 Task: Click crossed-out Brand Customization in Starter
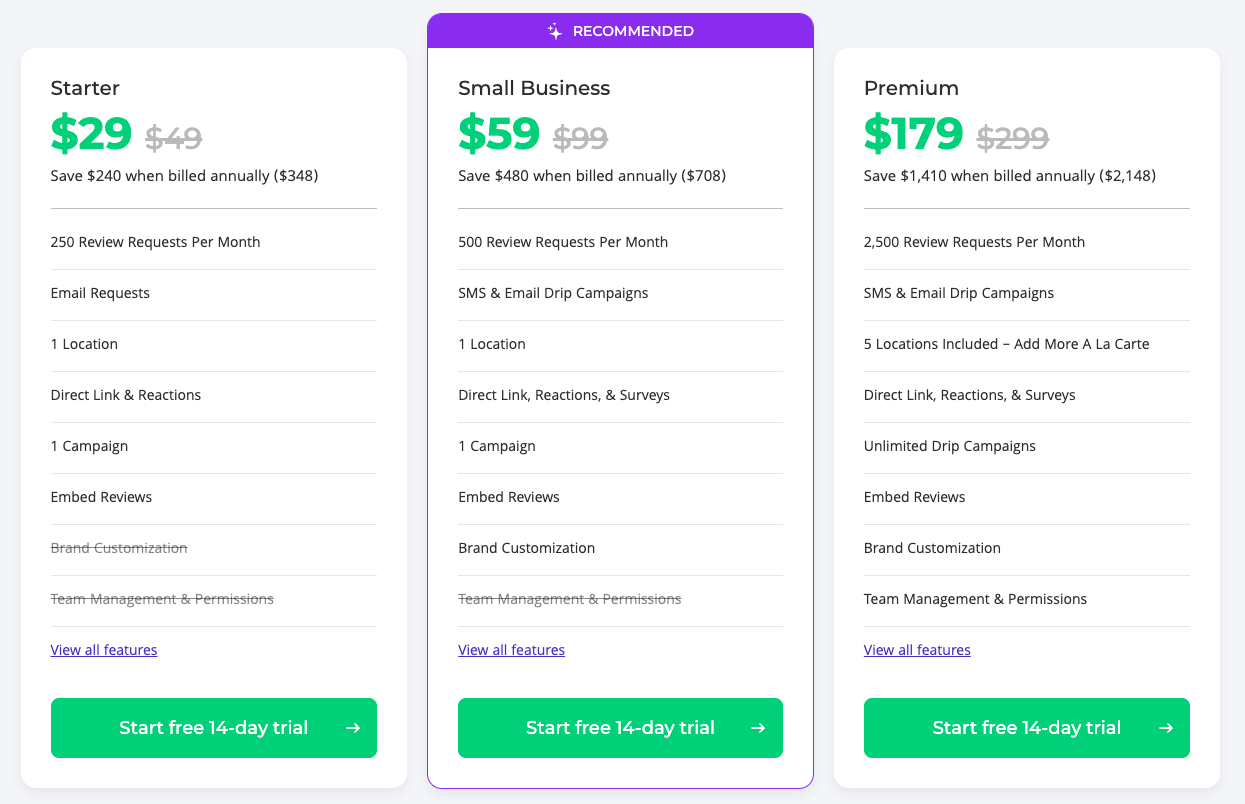click(x=119, y=548)
